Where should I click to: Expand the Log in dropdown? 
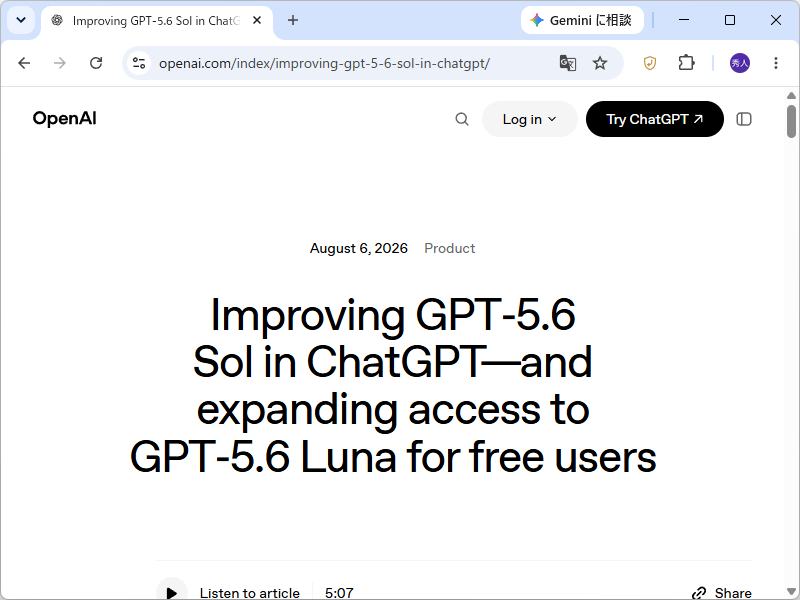[x=530, y=119]
